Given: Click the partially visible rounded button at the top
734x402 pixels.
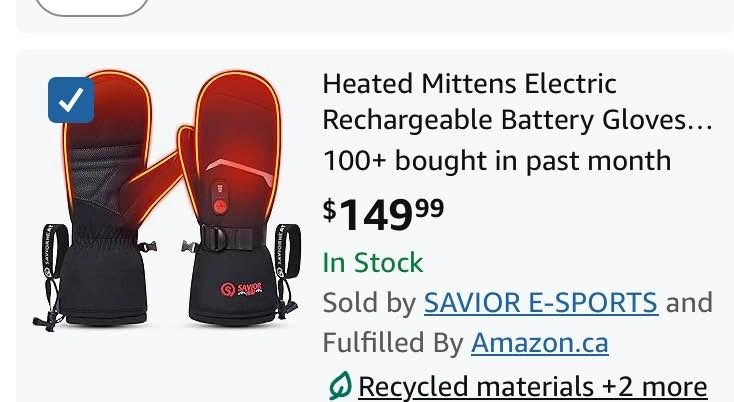Looking at the screenshot, I should pyautogui.click(x=91, y=7).
